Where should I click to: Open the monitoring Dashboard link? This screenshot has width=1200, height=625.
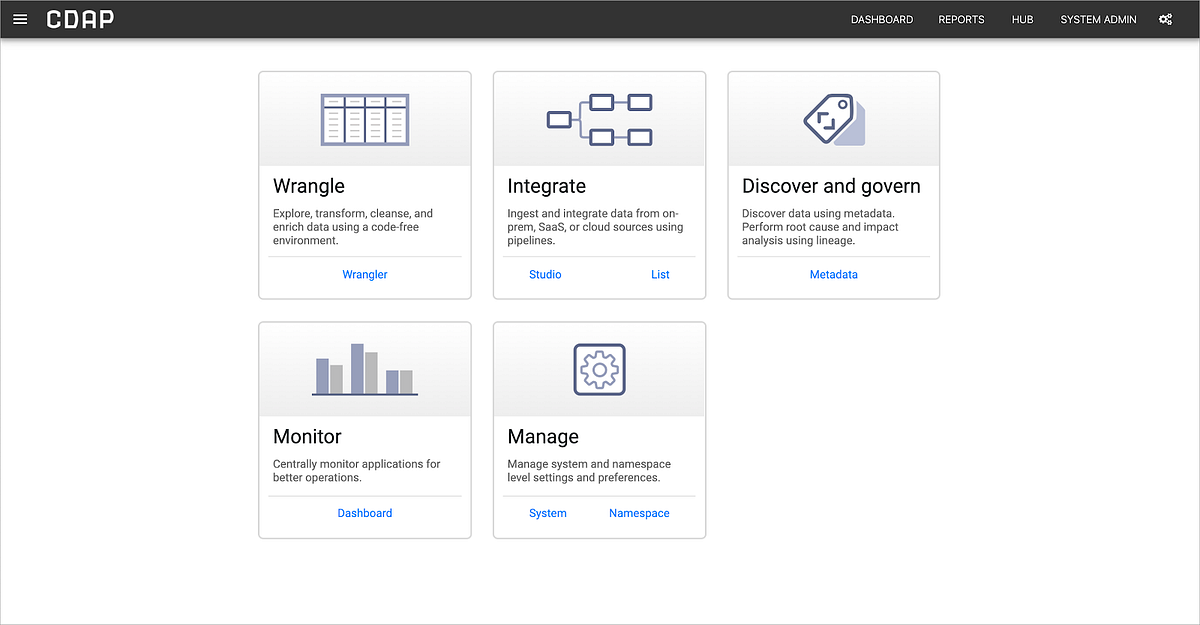pos(364,512)
